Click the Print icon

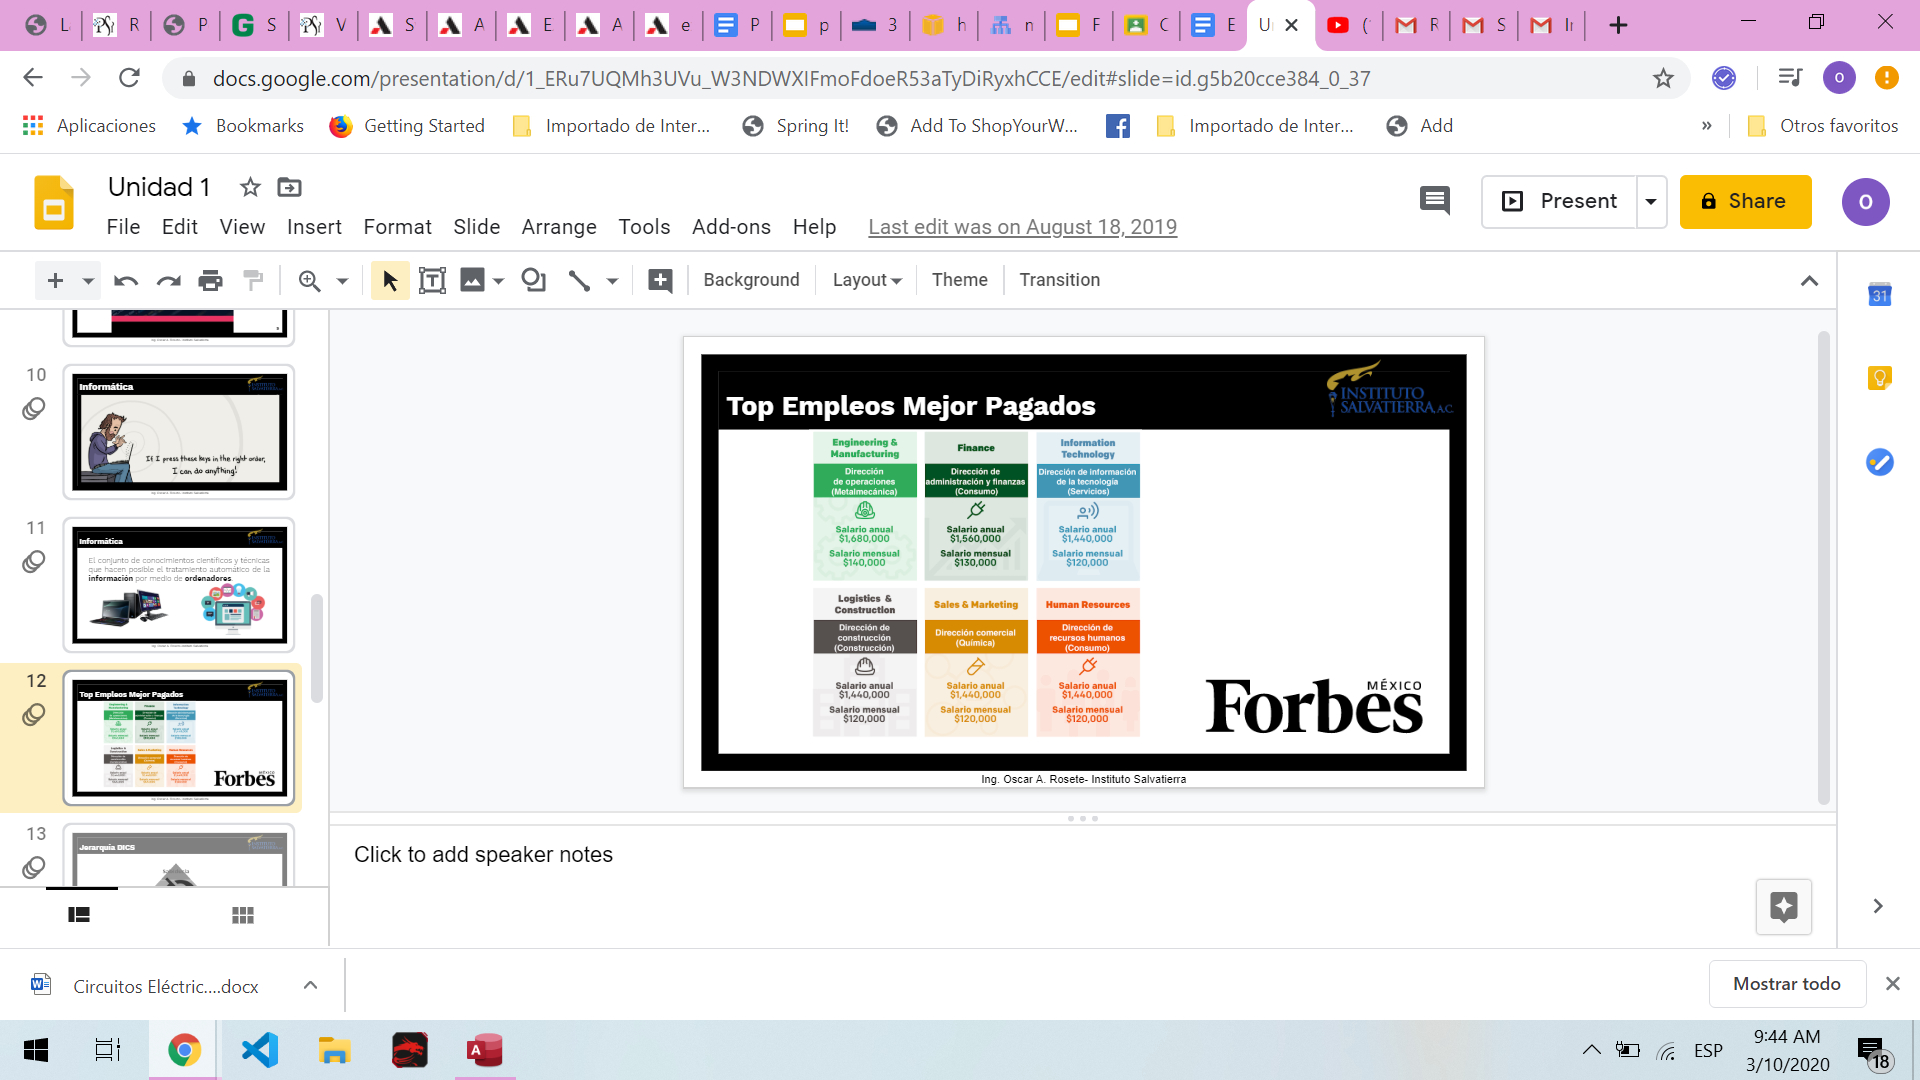point(210,281)
